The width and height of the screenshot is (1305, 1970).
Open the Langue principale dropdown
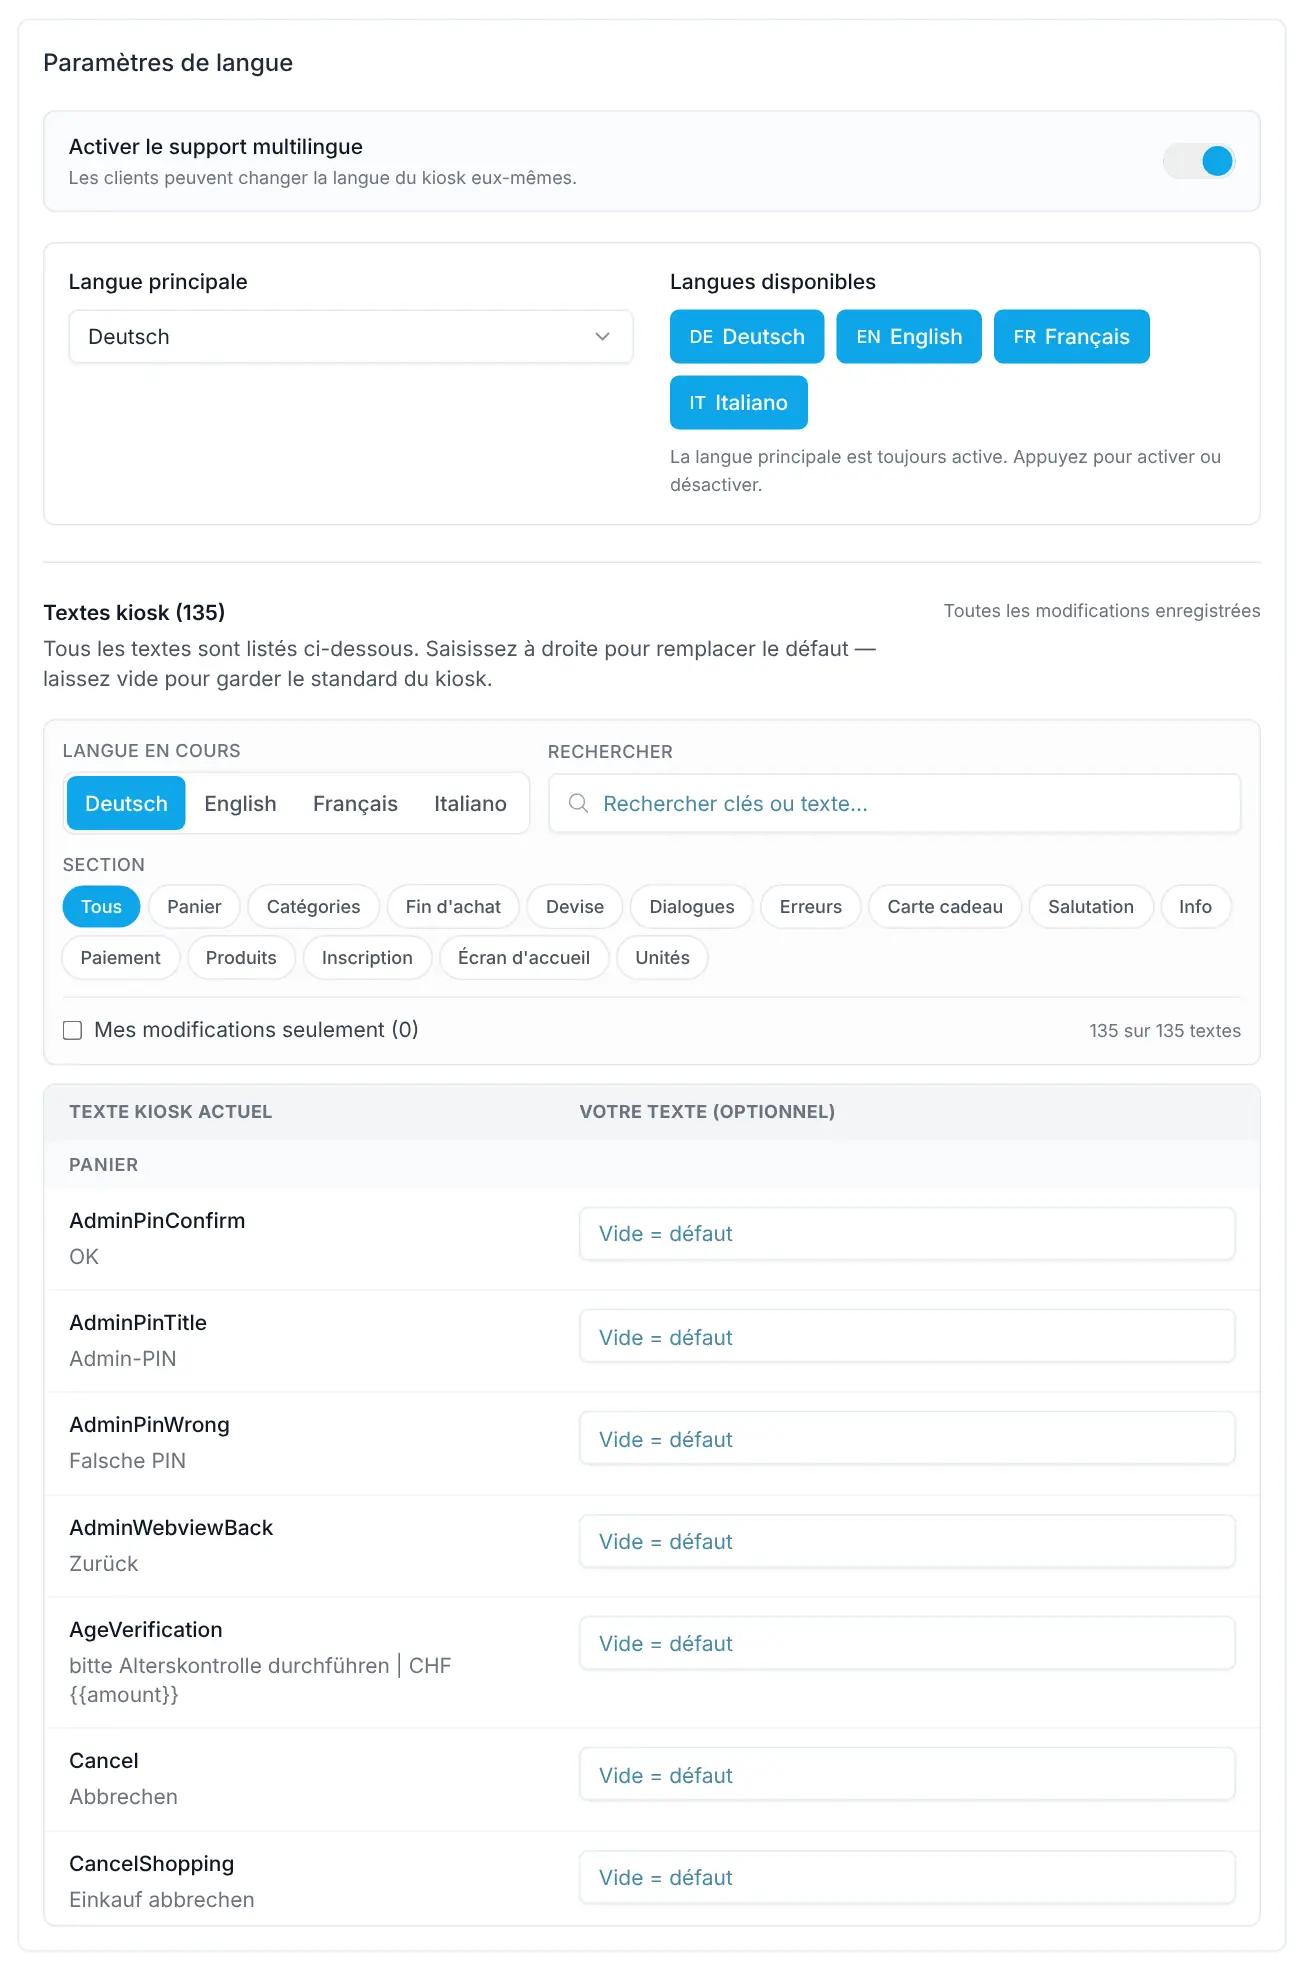[x=351, y=337]
